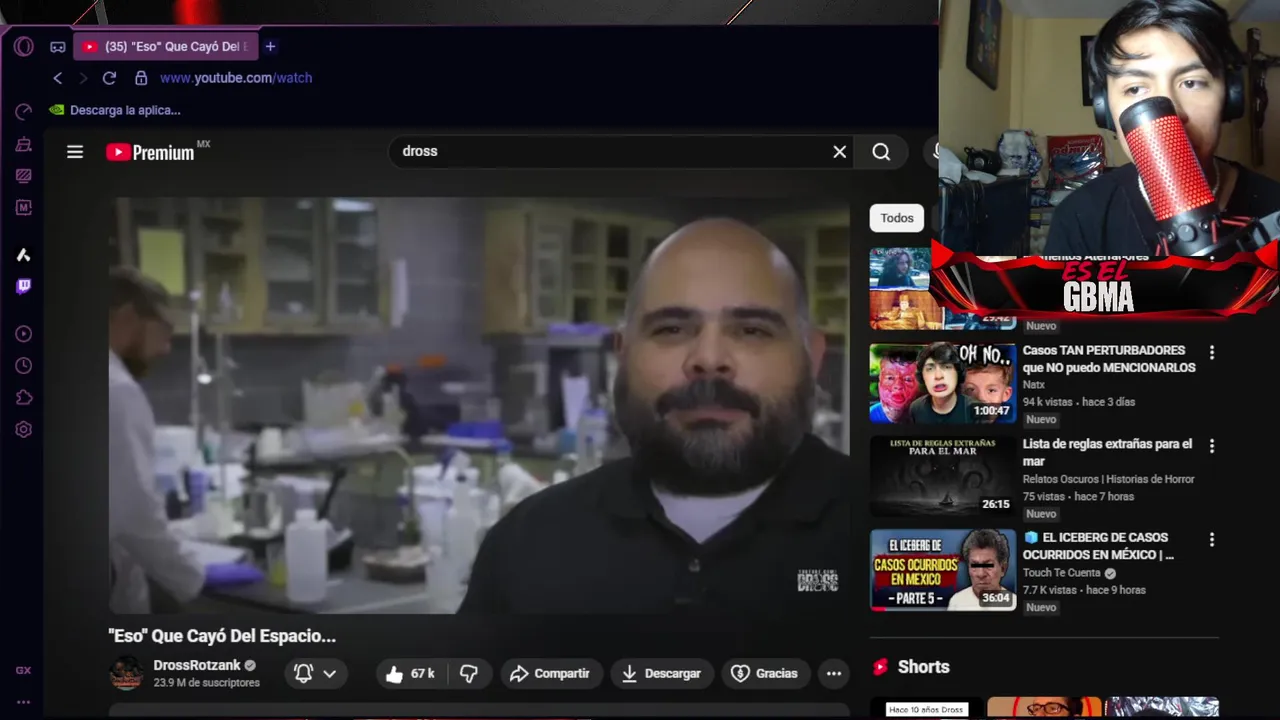
Task: Click the youtube.com/watch address bar
Action: (x=236, y=78)
